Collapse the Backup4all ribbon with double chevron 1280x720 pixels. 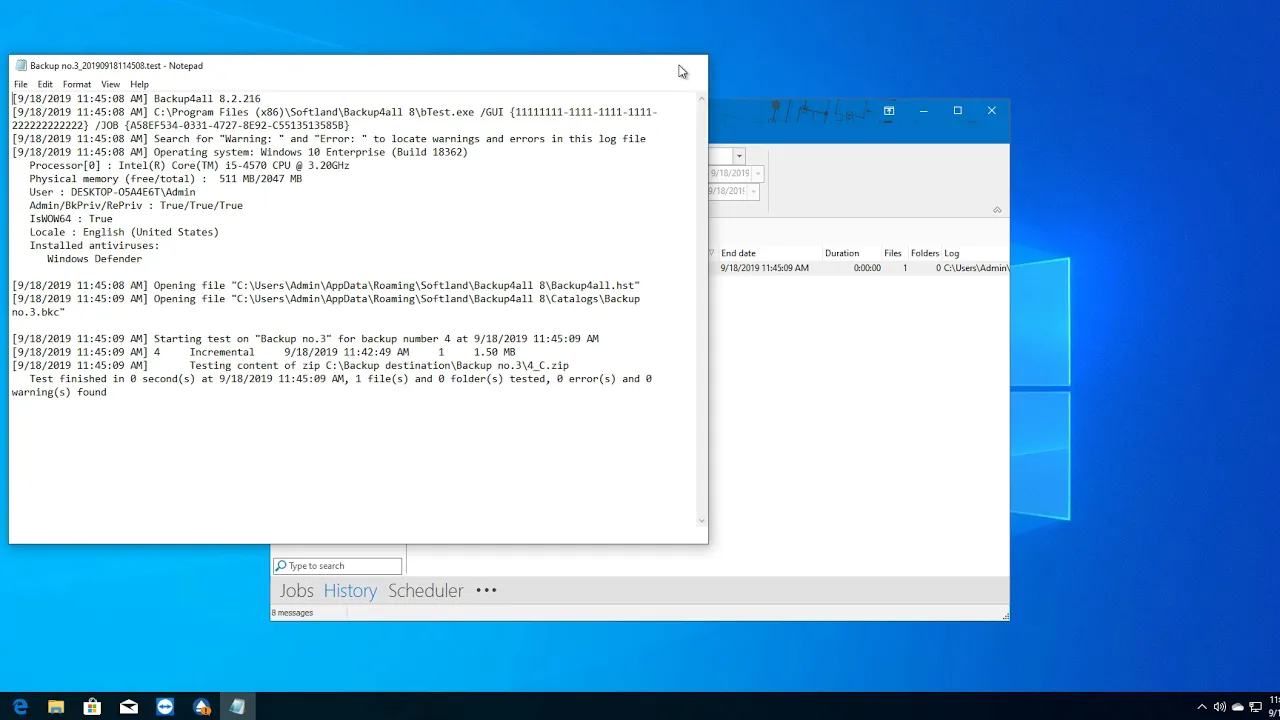coord(997,210)
